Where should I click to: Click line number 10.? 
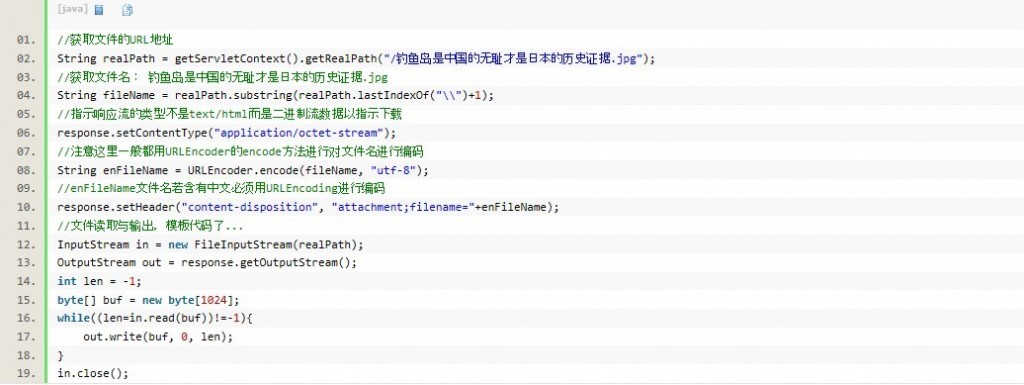[x=27, y=208]
